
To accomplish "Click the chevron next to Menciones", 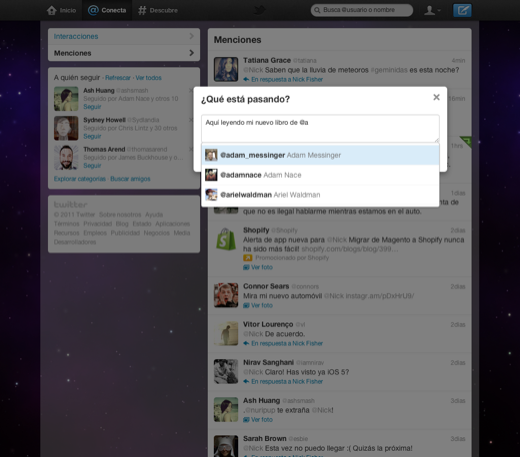I will pyautogui.click(x=191, y=53).
